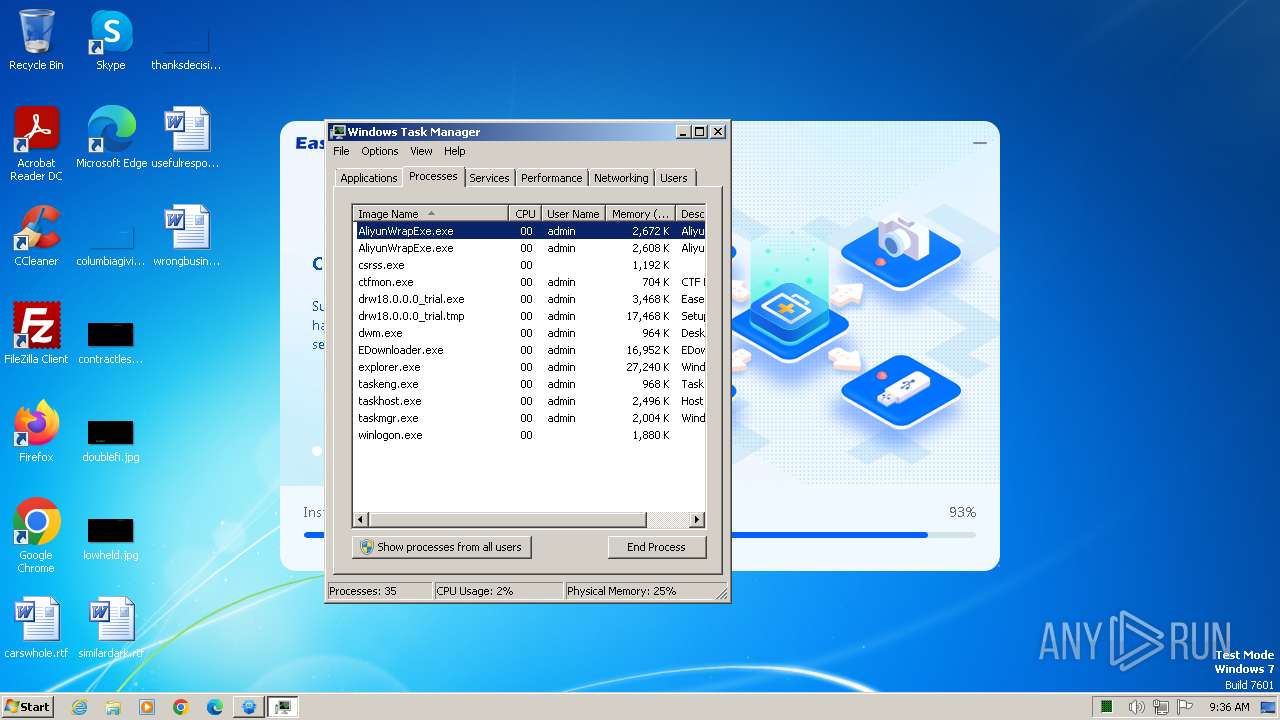
Task: Open the File menu in Task Manager
Action: click(341, 151)
